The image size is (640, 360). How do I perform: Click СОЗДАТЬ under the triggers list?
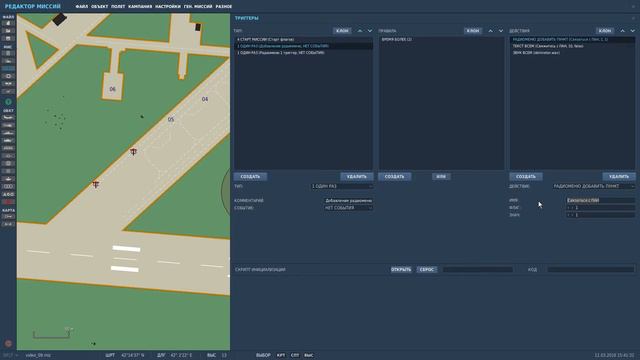250,177
